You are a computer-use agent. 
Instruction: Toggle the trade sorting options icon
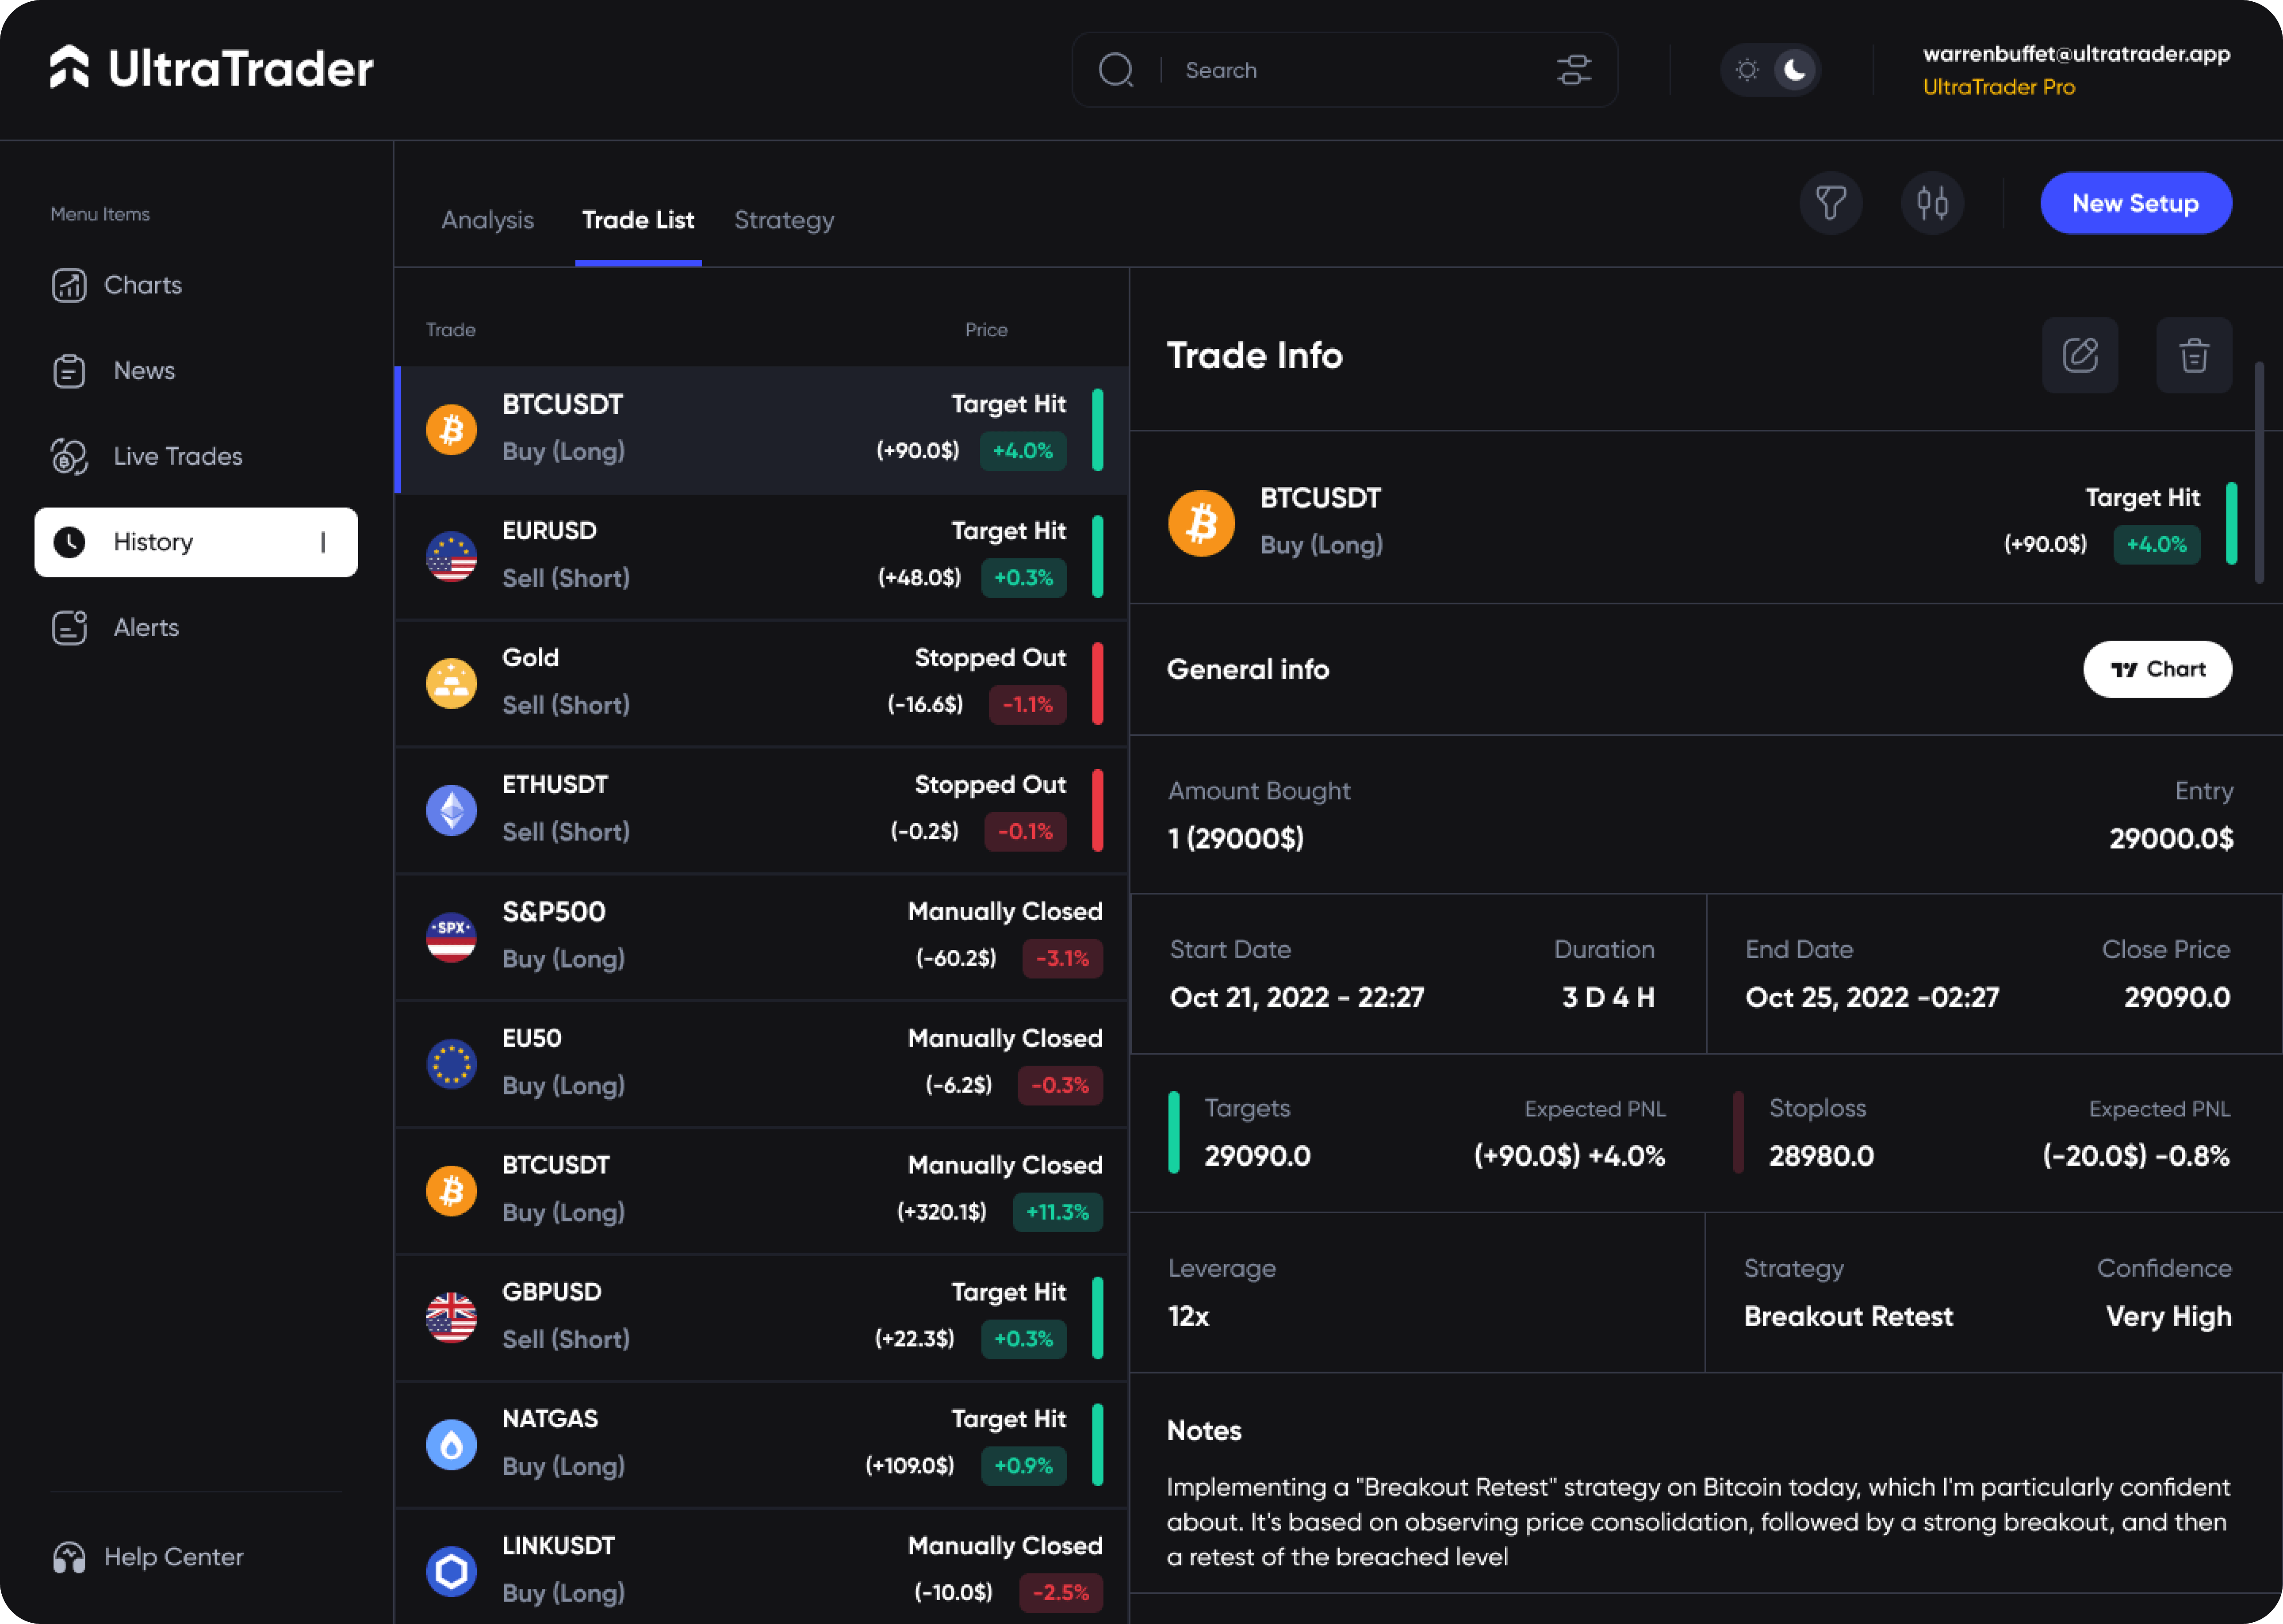[1932, 203]
